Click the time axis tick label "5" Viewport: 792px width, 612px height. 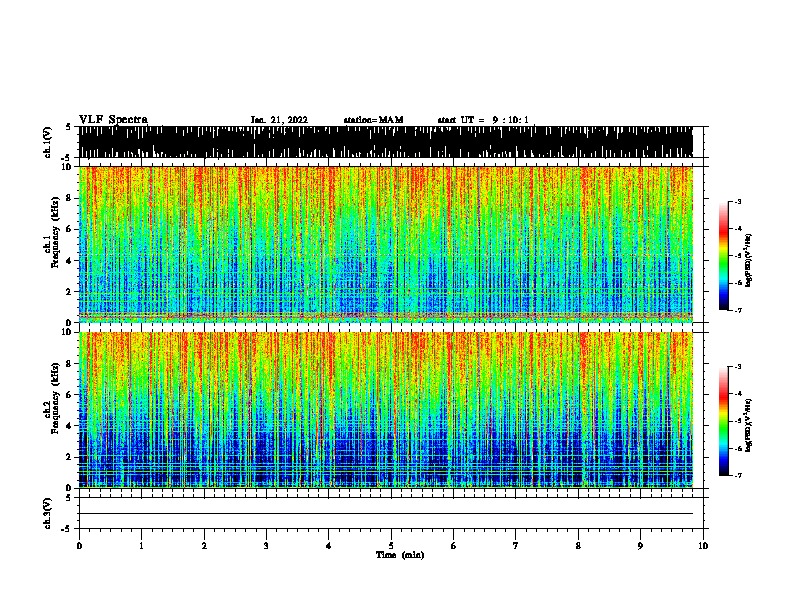click(391, 546)
